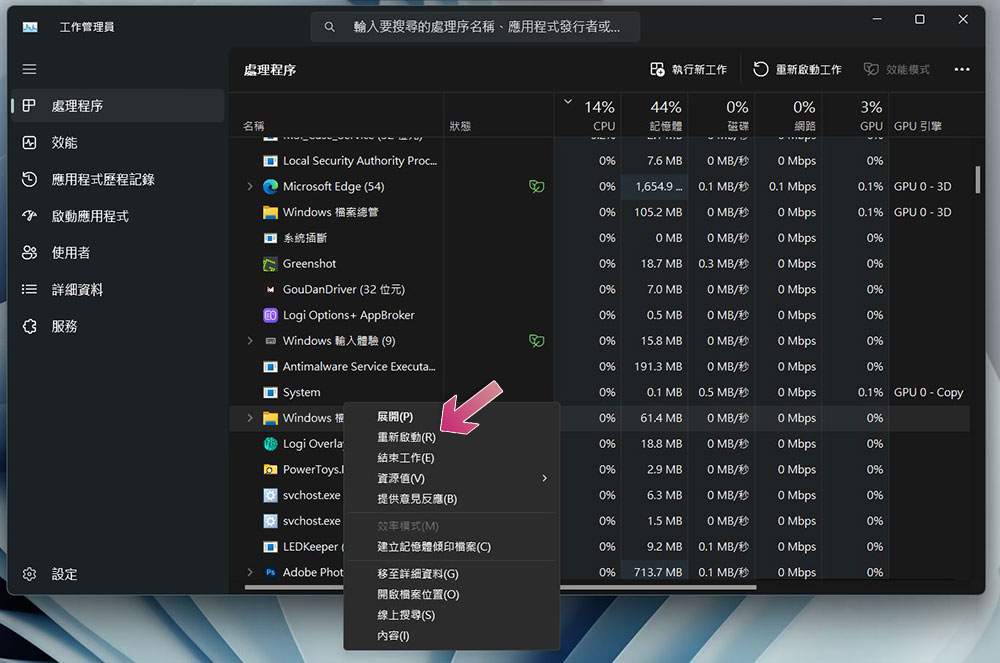
Task: Open the 資源值(V) submenu arrow
Action: pos(544,478)
